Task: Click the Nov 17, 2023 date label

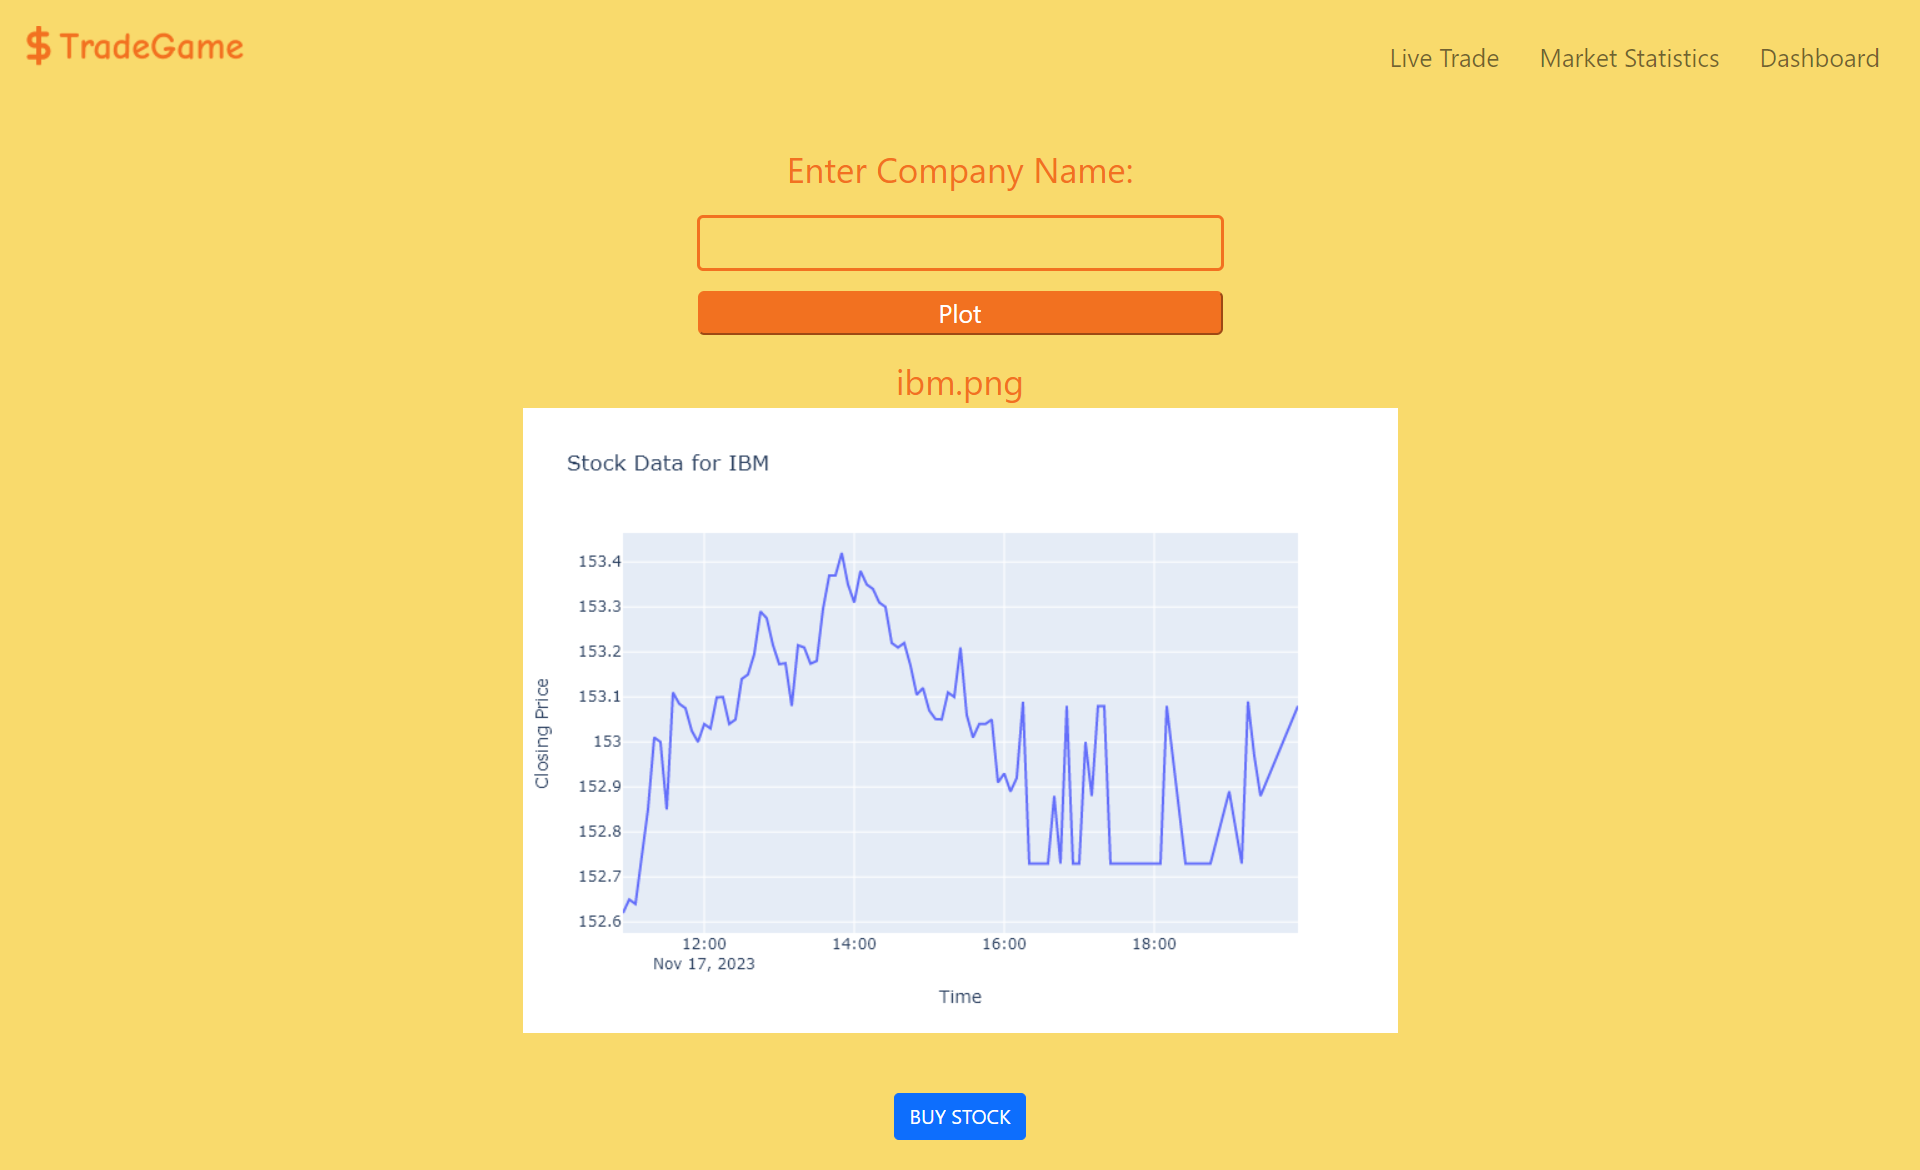Action: [703, 964]
